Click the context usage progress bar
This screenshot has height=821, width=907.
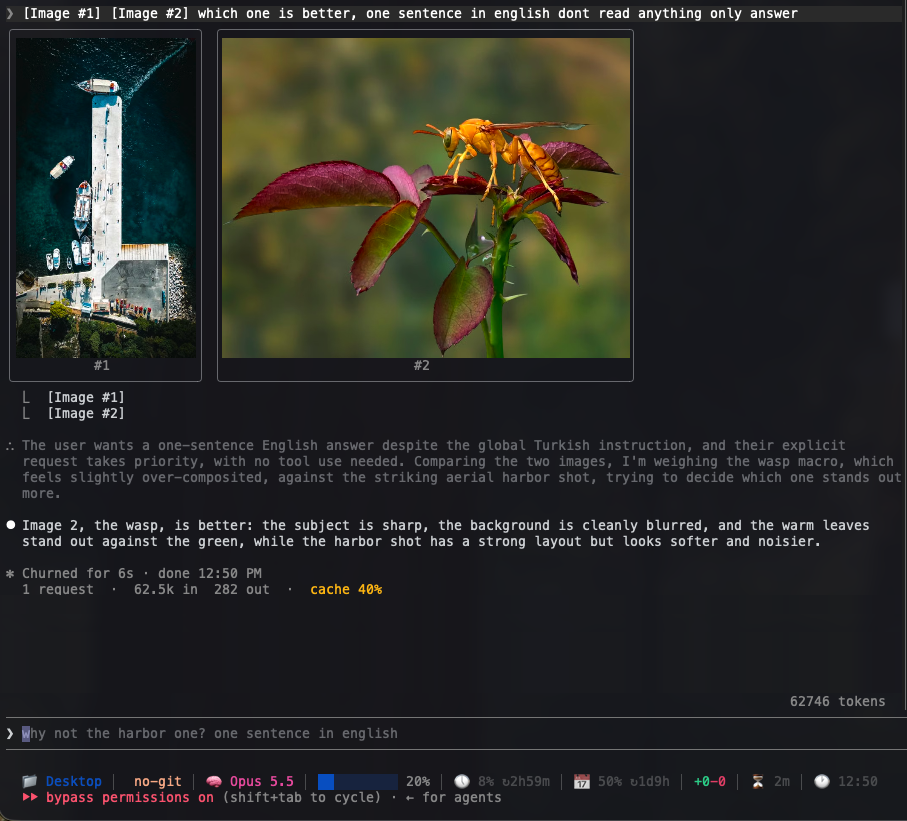click(357, 782)
